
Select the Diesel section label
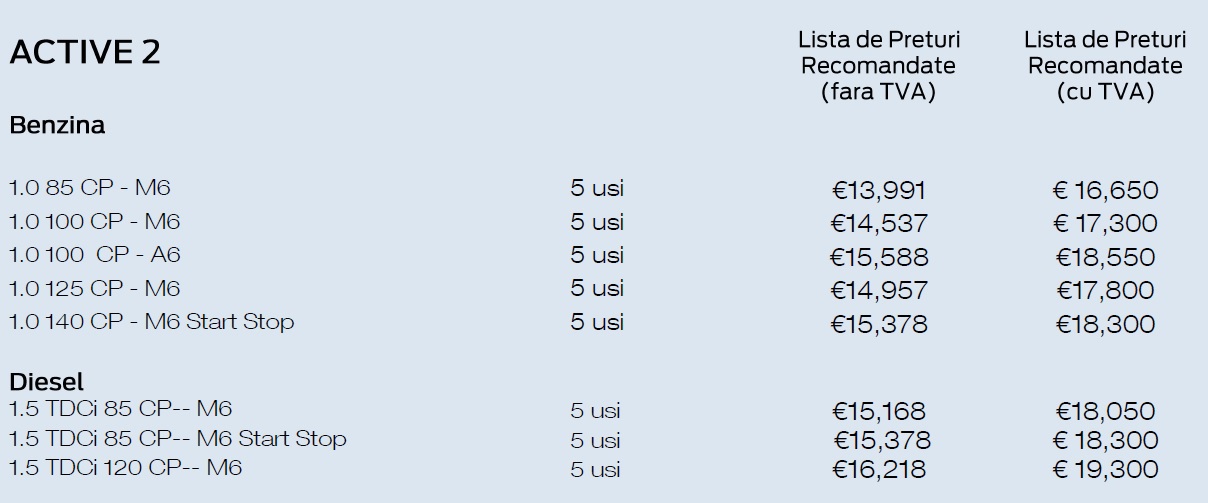click(47, 382)
